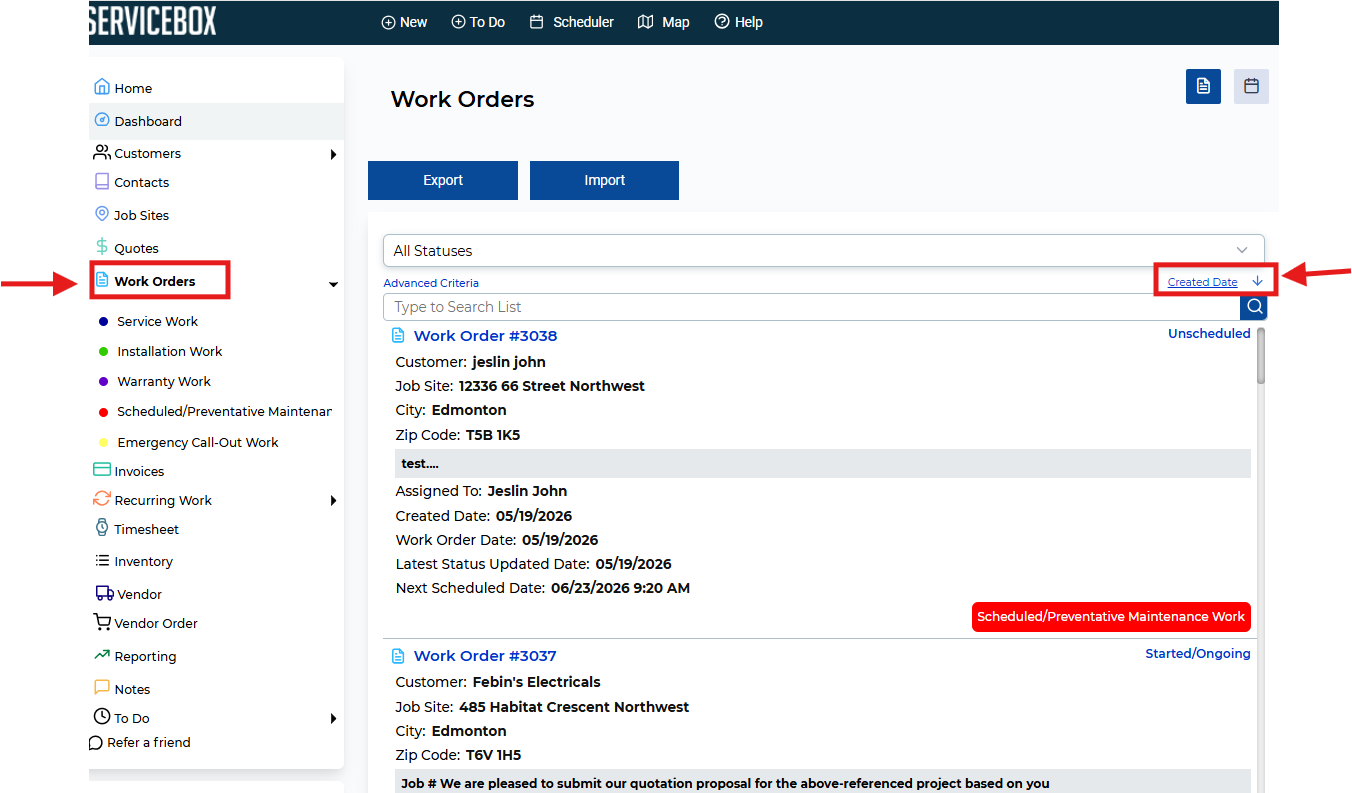Expand the Recurring Work submenu arrow

pos(333,500)
